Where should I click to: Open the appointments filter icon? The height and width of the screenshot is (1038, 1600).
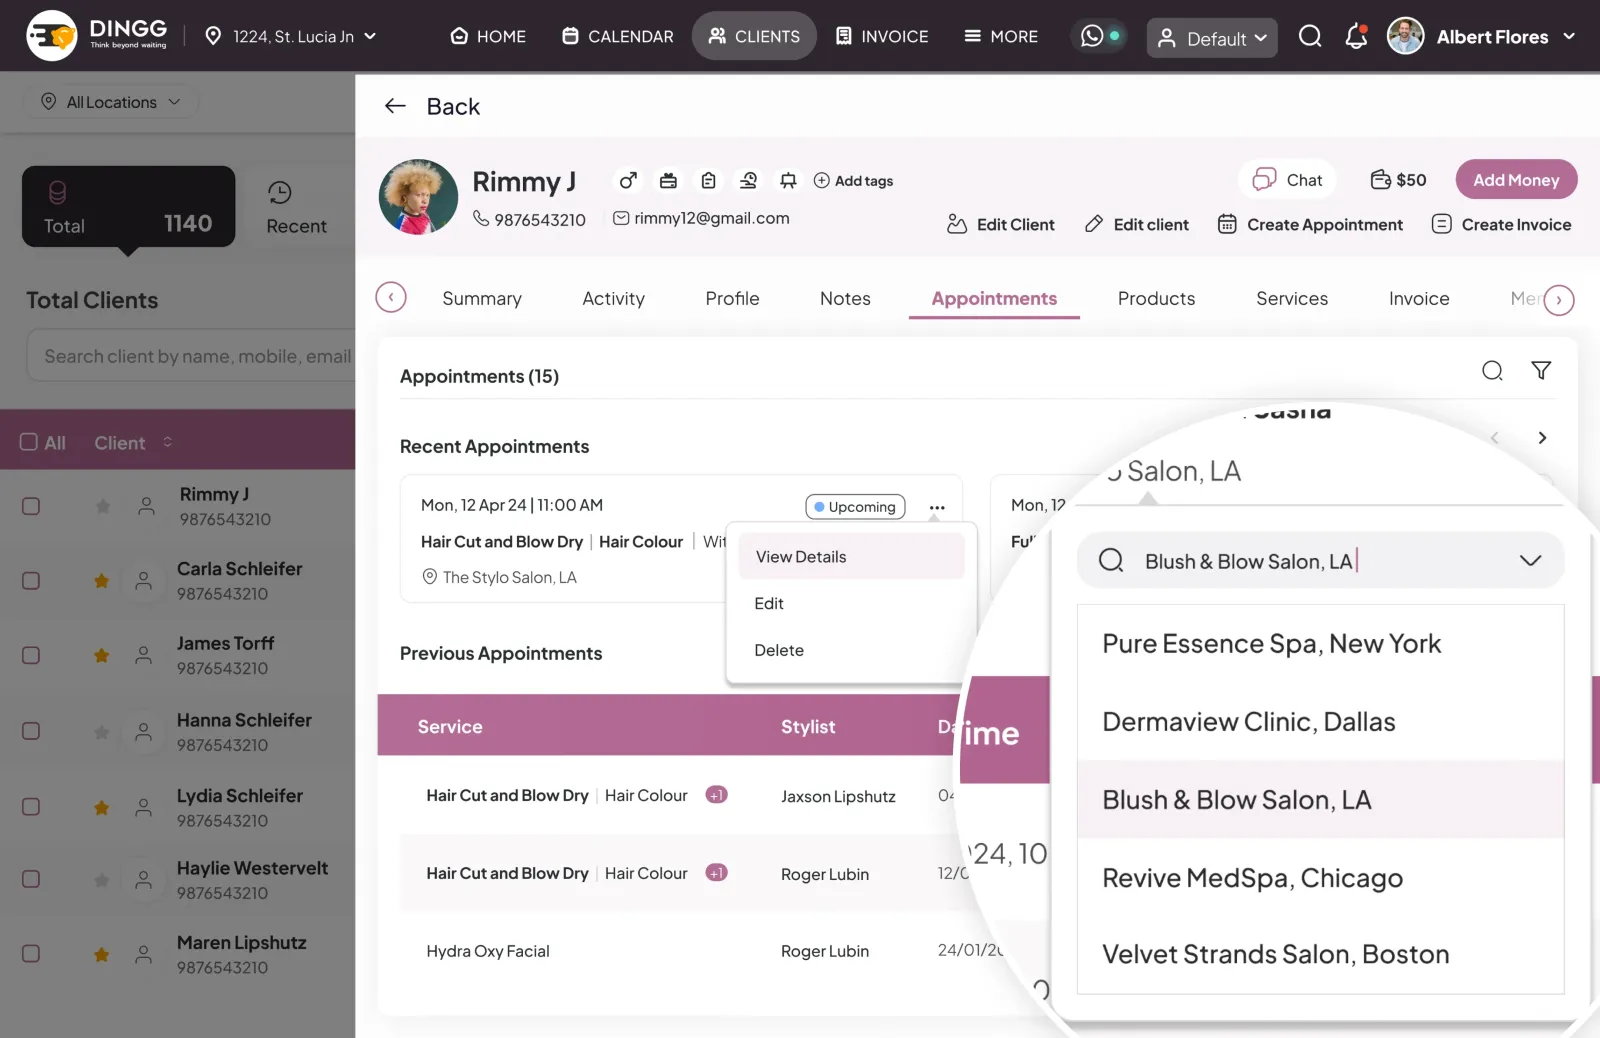pyautogui.click(x=1541, y=371)
